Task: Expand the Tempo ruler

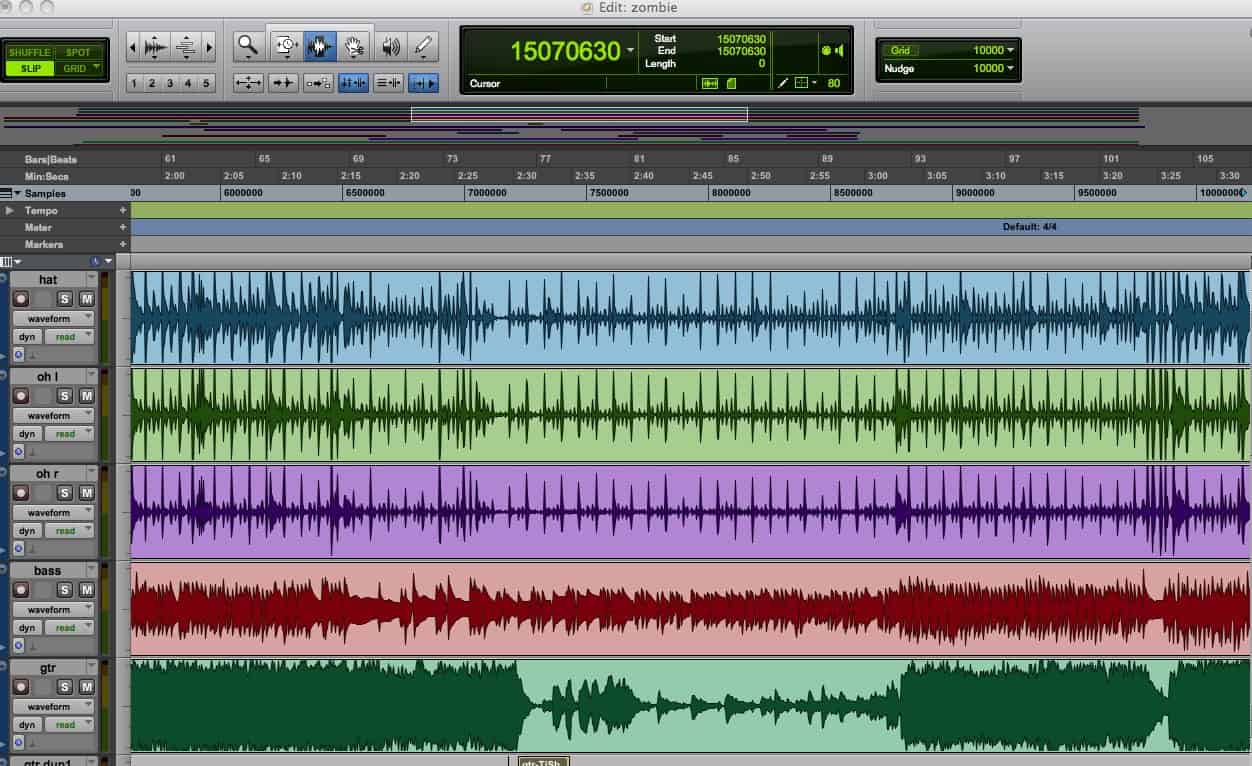Action: click(10, 210)
